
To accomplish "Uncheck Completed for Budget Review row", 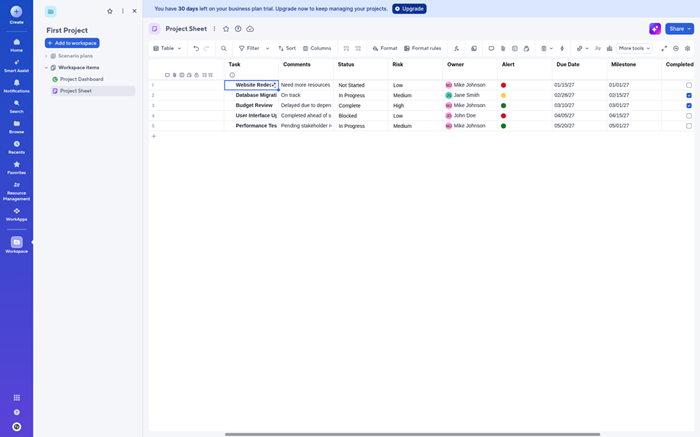I will point(689,105).
